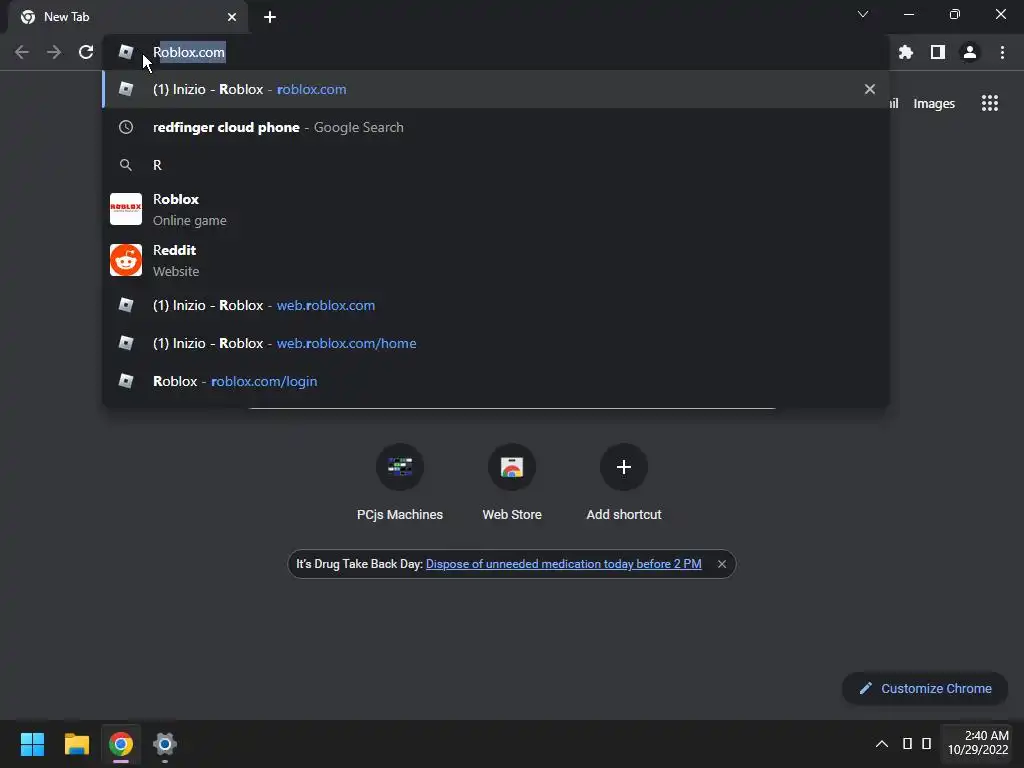
Task: Click the address bar text Roblox.com
Action: [189, 52]
